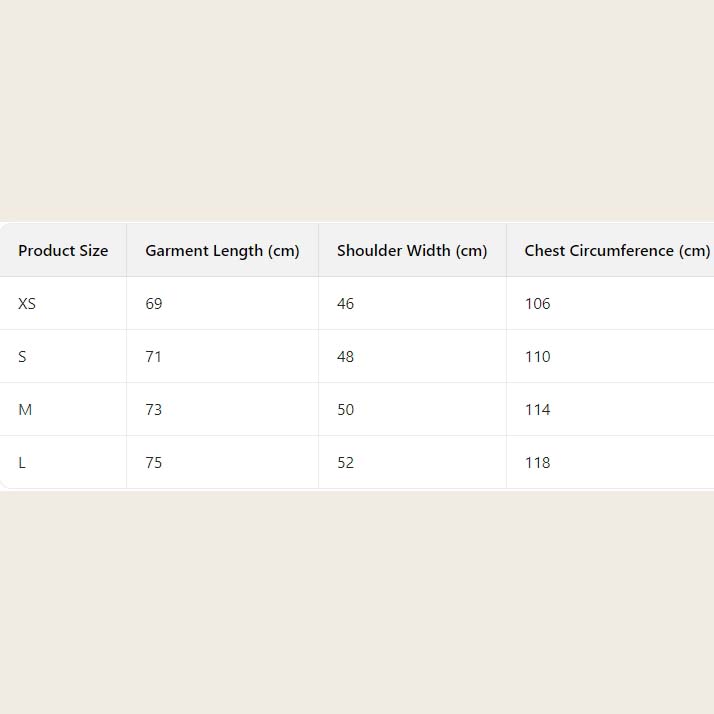Click the Garment Length (cm) header
This screenshot has height=714, width=714.
pyautogui.click(x=222, y=251)
